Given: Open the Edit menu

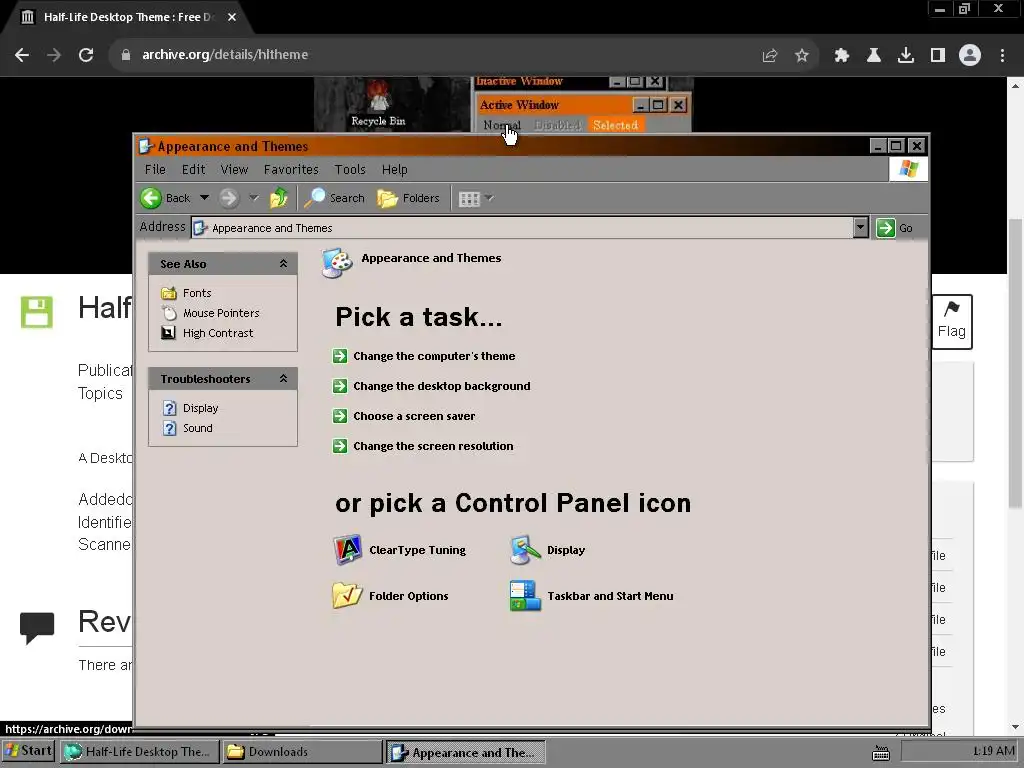Looking at the screenshot, I should click(x=193, y=170).
